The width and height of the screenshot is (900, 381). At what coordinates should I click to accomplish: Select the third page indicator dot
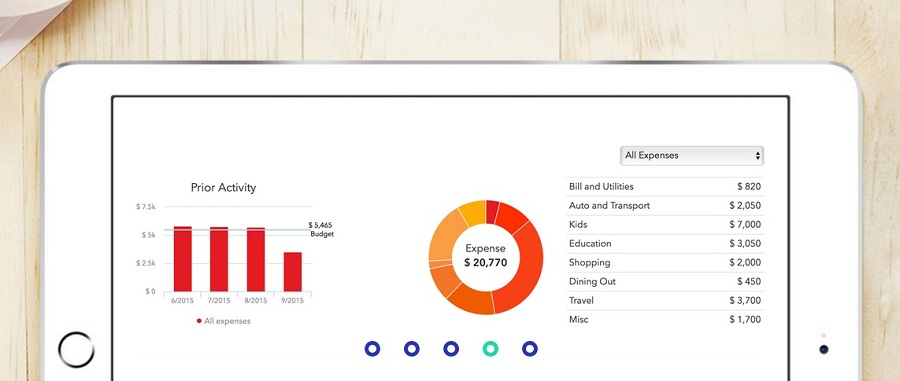click(451, 348)
